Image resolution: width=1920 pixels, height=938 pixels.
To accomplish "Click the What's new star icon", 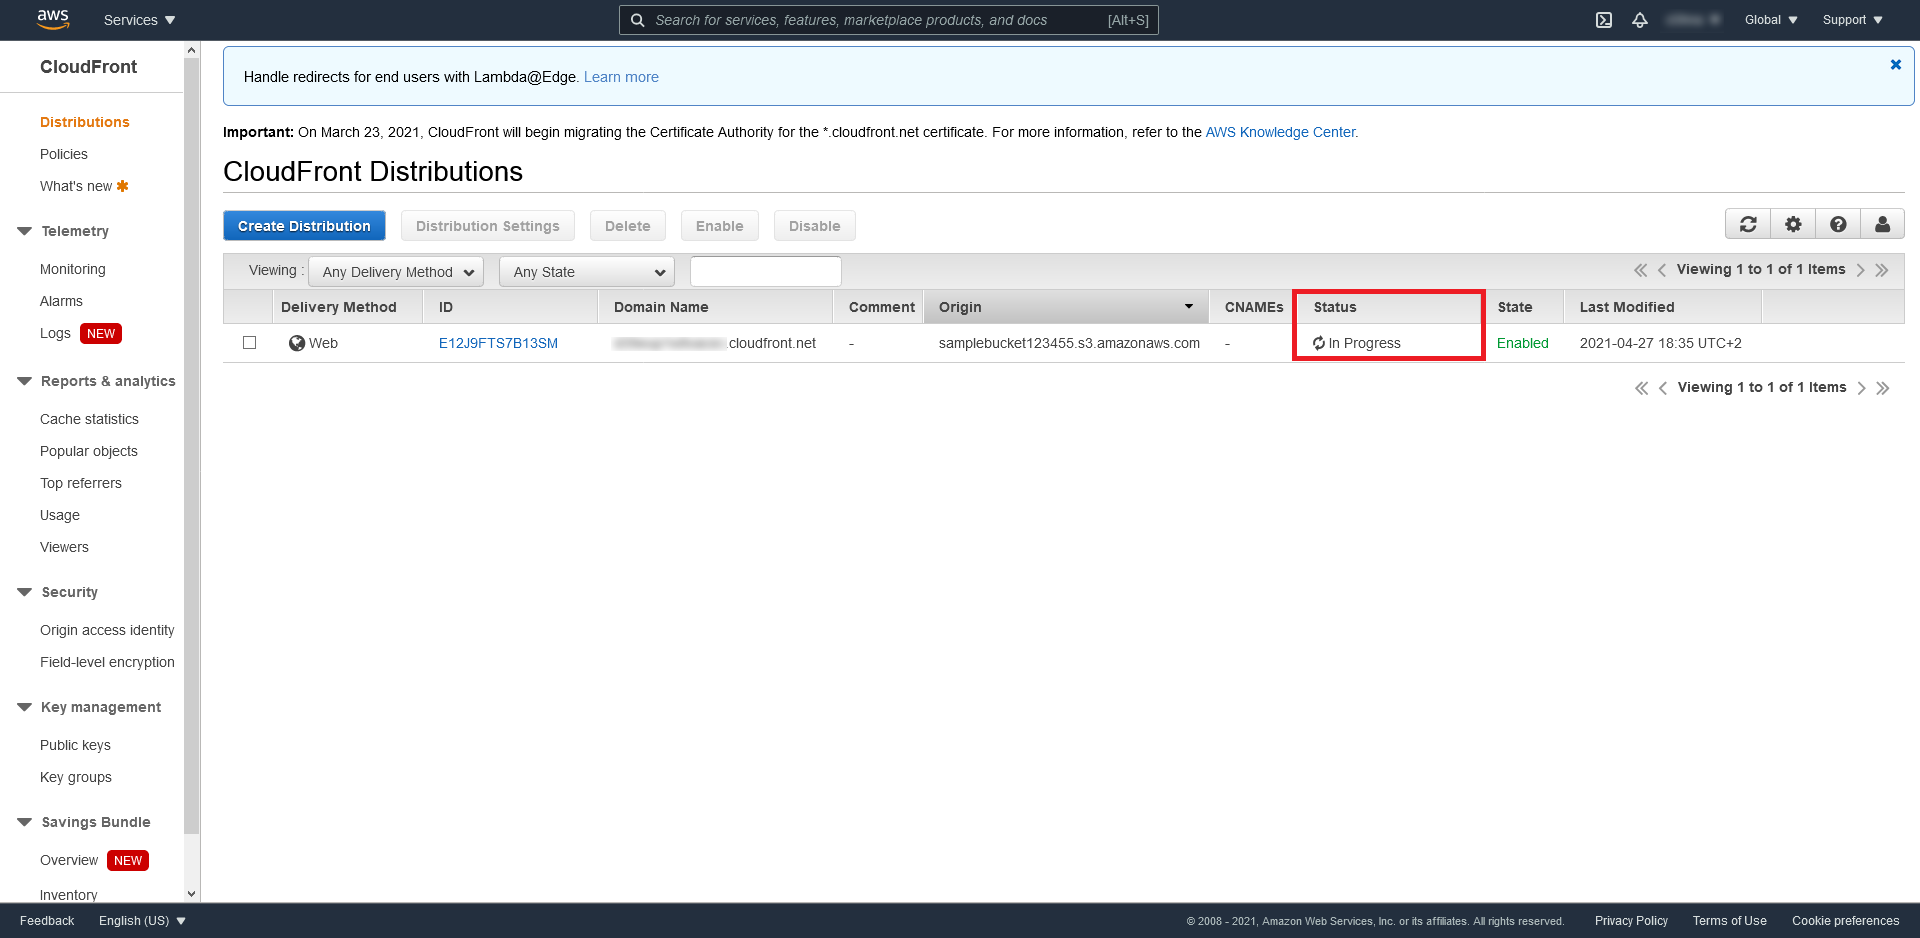I will (123, 186).
